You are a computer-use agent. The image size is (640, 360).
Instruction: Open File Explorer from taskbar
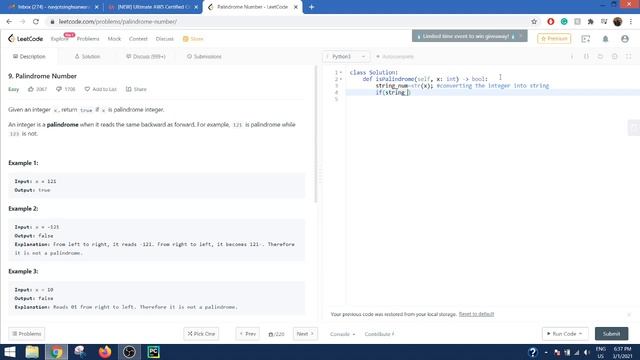[32, 352]
